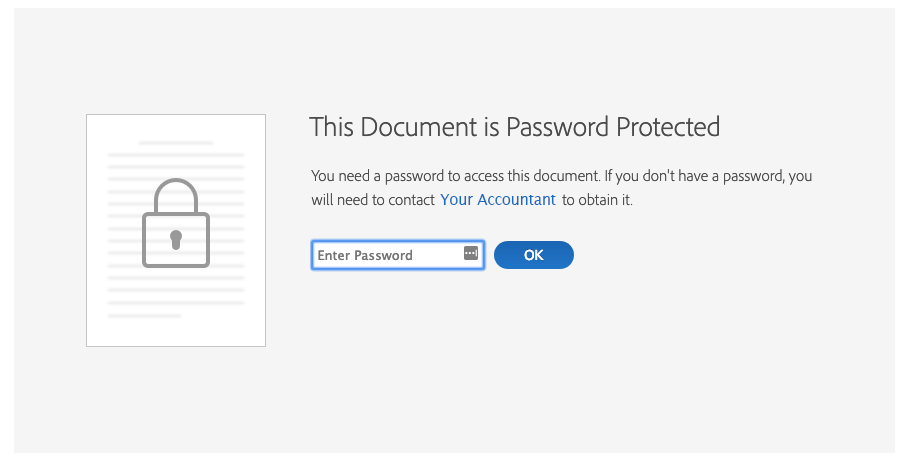Confirm with the blue OK button
909x461 pixels.
coord(534,255)
